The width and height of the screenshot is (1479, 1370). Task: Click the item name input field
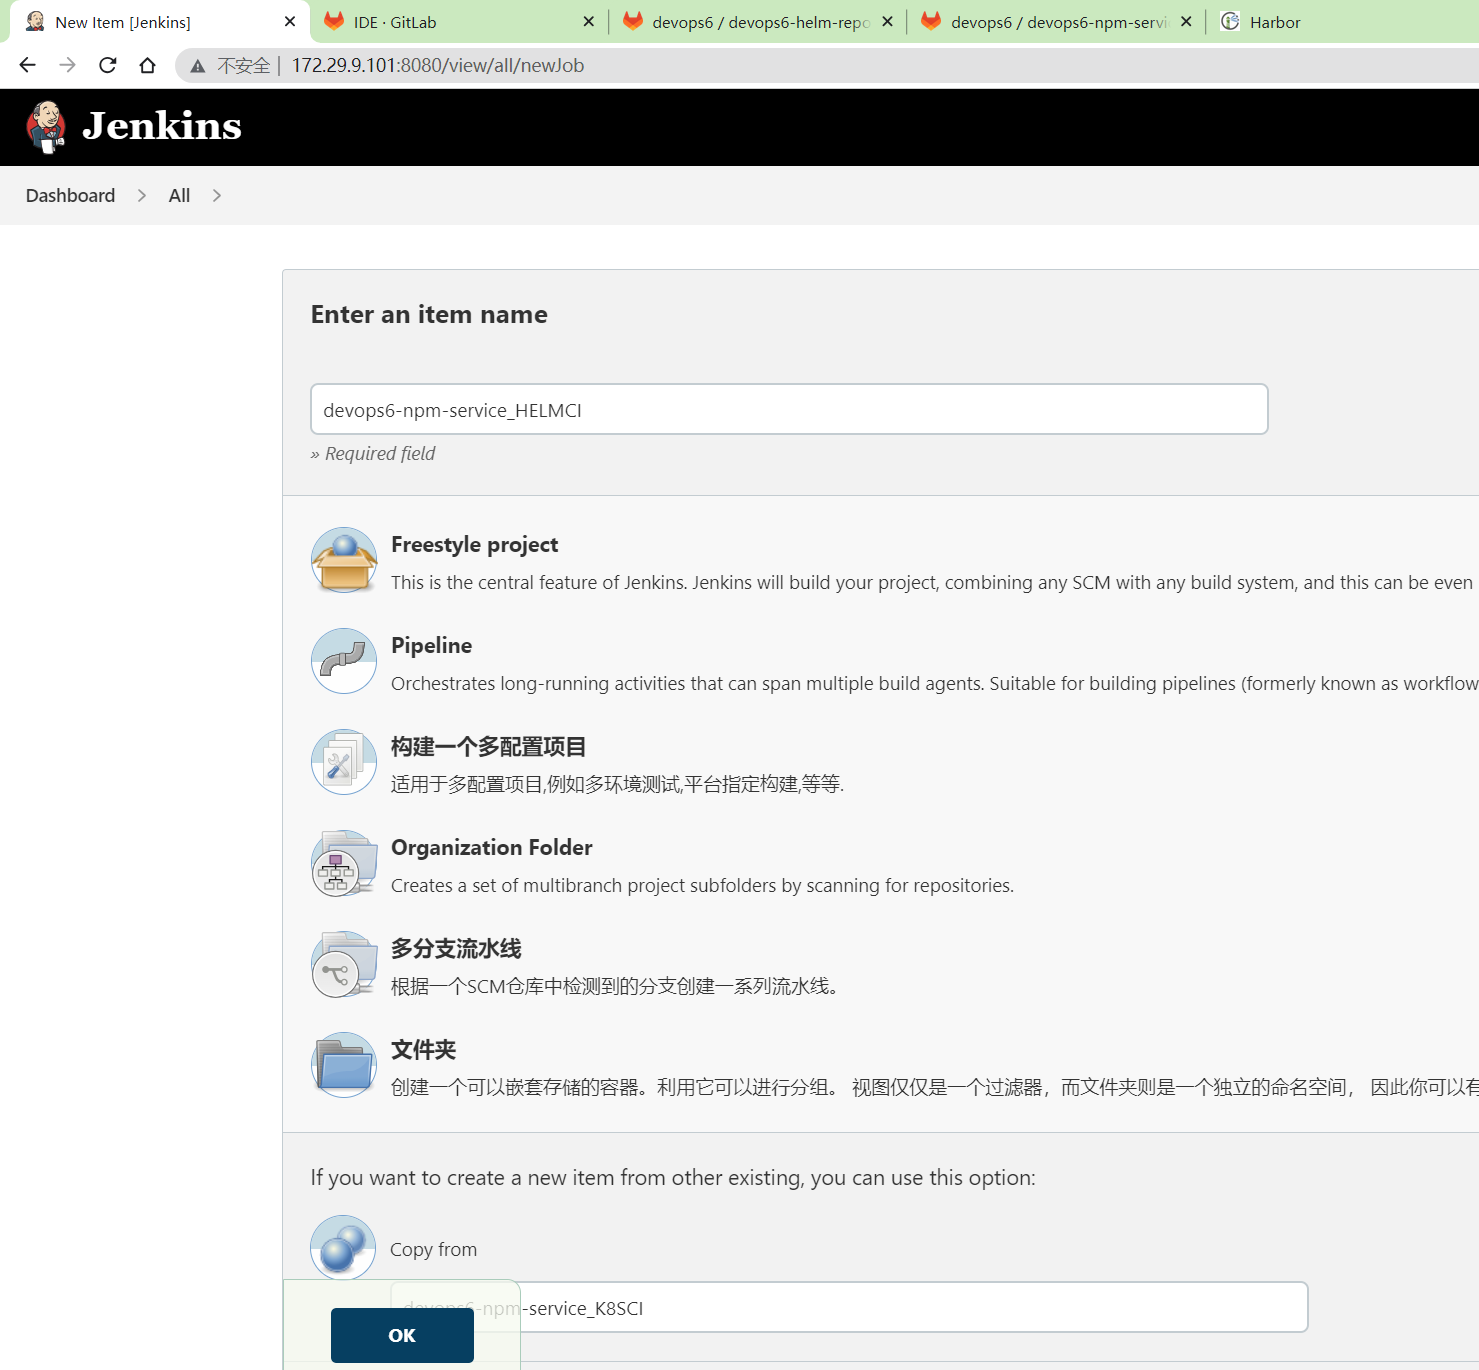point(789,409)
